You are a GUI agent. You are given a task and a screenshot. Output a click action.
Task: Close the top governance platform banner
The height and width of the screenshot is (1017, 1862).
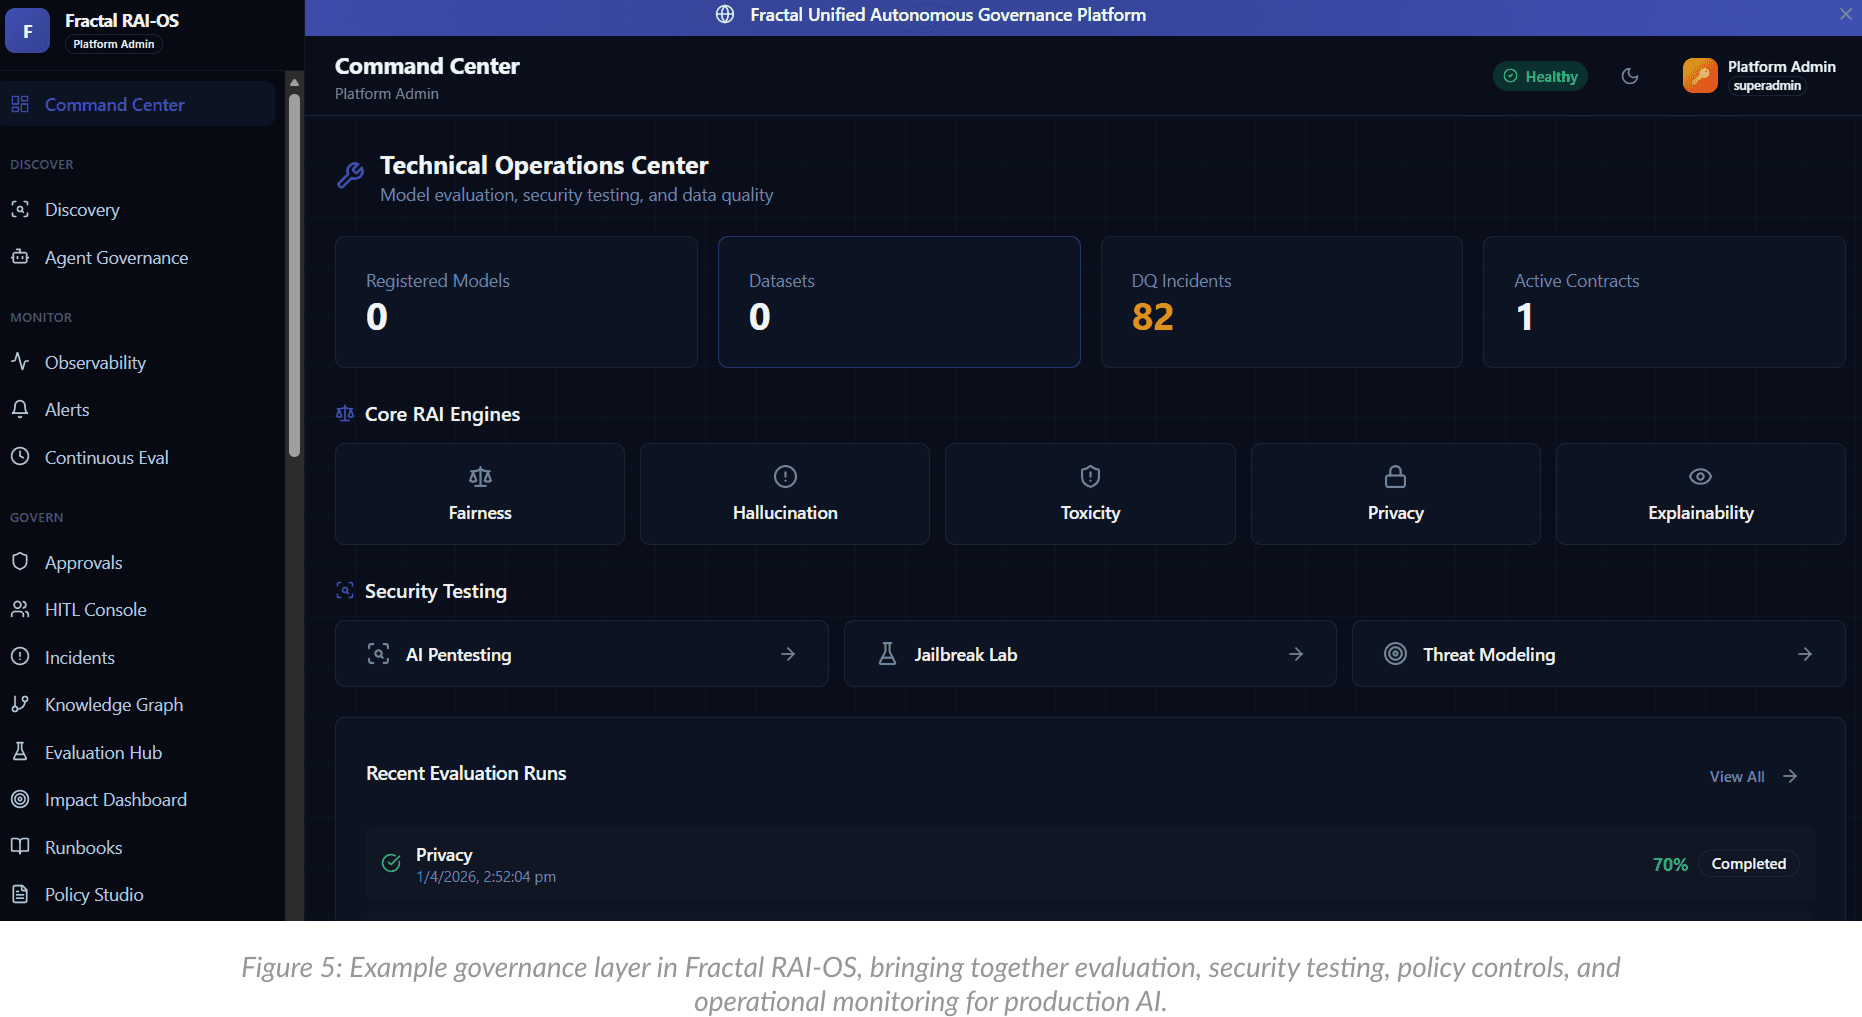[x=1846, y=14]
